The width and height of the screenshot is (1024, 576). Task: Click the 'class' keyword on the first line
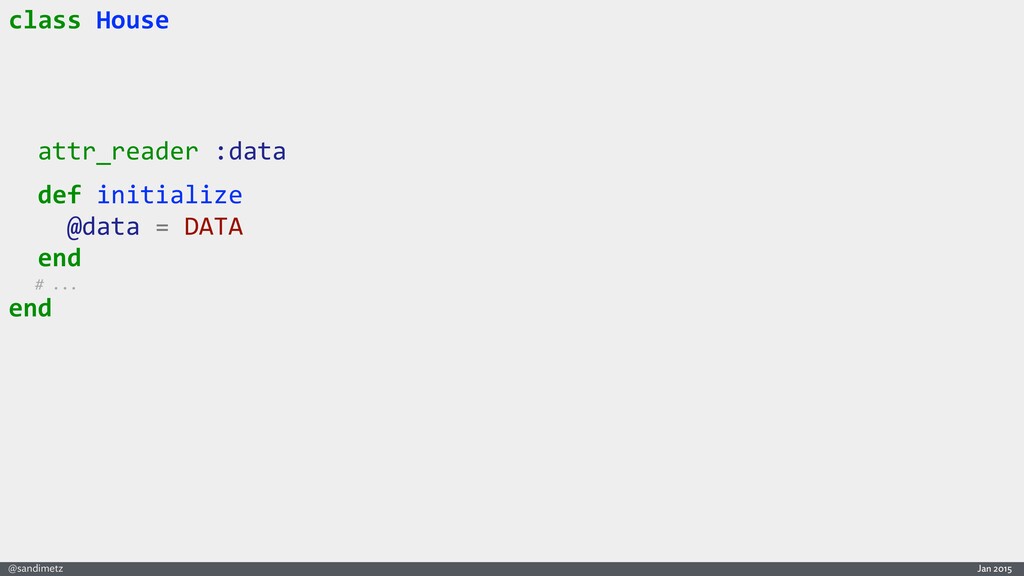(44, 20)
